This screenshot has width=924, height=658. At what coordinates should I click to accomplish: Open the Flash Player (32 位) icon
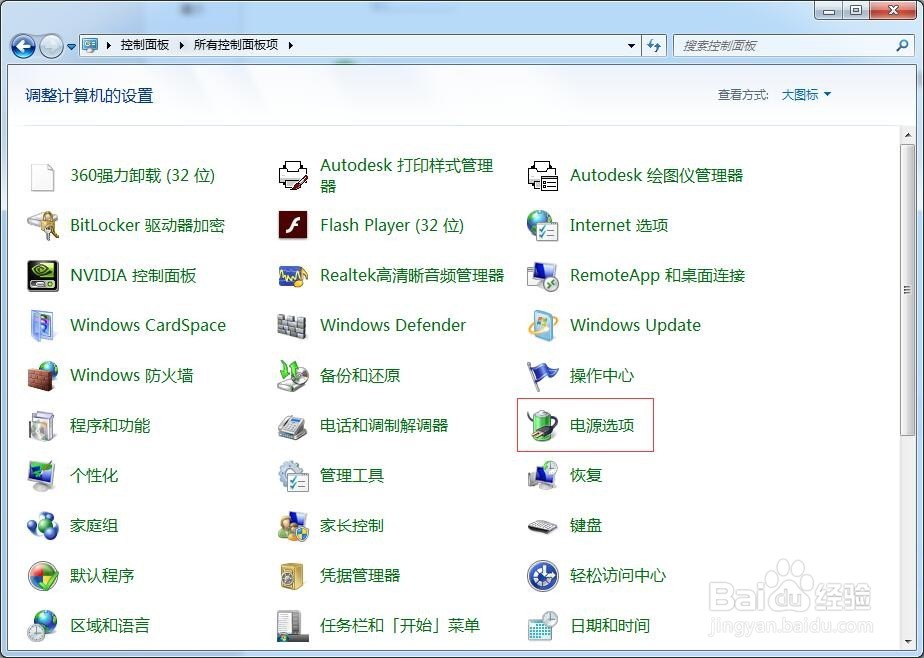coord(293,225)
